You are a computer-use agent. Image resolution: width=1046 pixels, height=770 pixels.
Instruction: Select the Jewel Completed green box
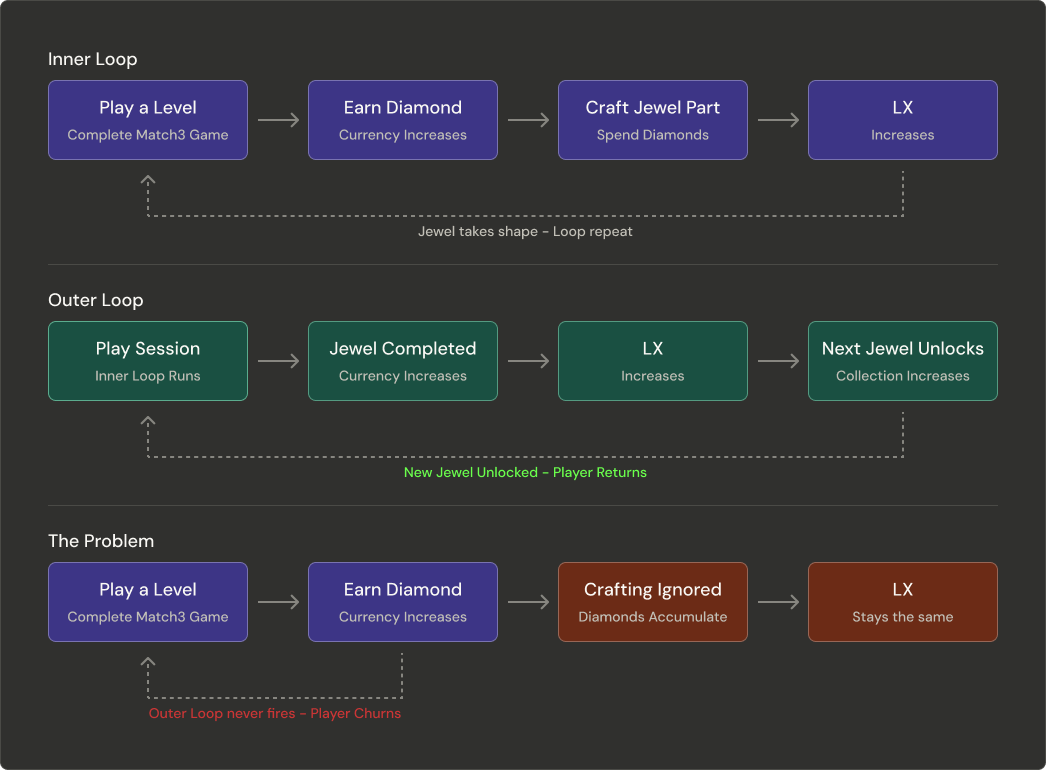(402, 361)
